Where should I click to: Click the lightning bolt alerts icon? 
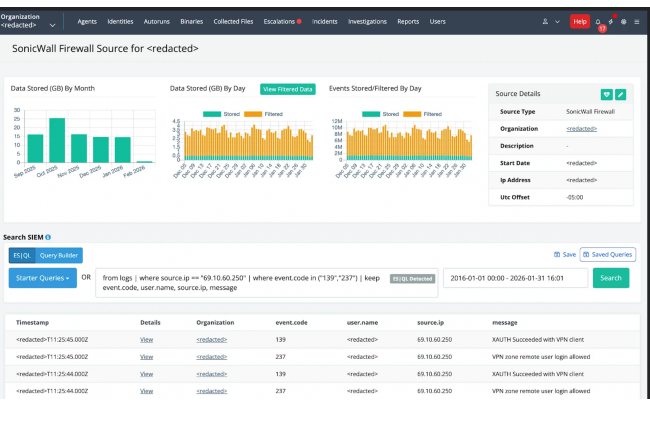click(x=612, y=21)
